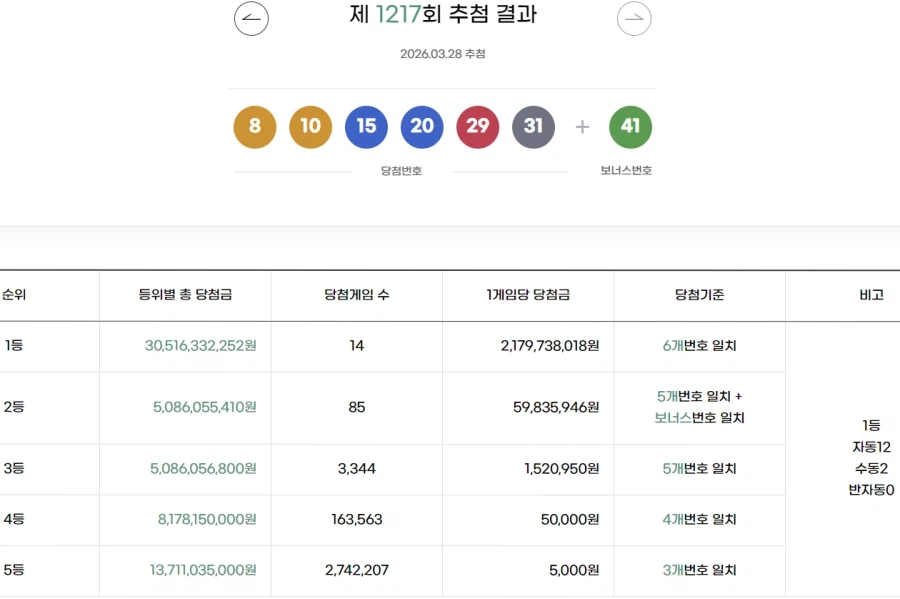900x599 pixels.
Task: Click the blue ball numbered 20
Action: point(422,127)
